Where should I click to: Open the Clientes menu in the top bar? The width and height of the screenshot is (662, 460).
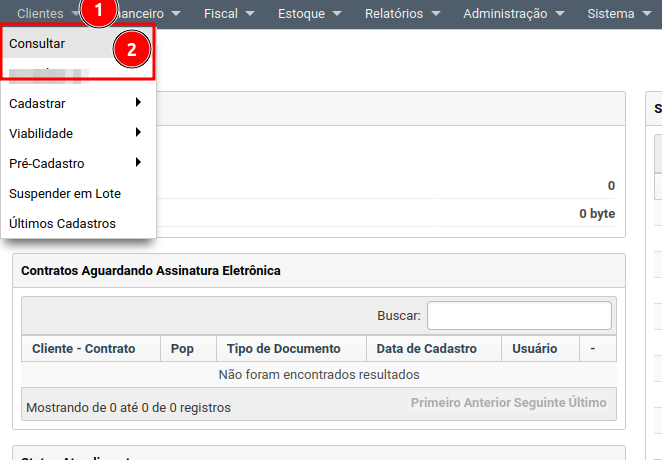pyautogui.click(x=40, y=14)
